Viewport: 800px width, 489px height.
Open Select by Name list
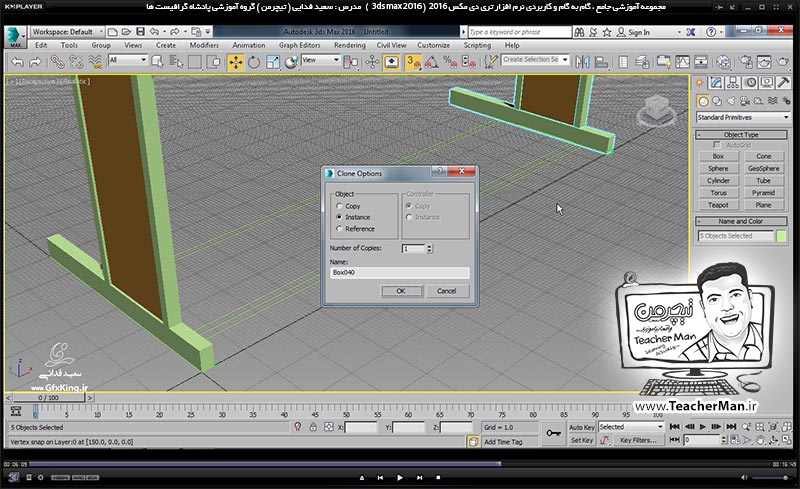click(x=176, y=62)
